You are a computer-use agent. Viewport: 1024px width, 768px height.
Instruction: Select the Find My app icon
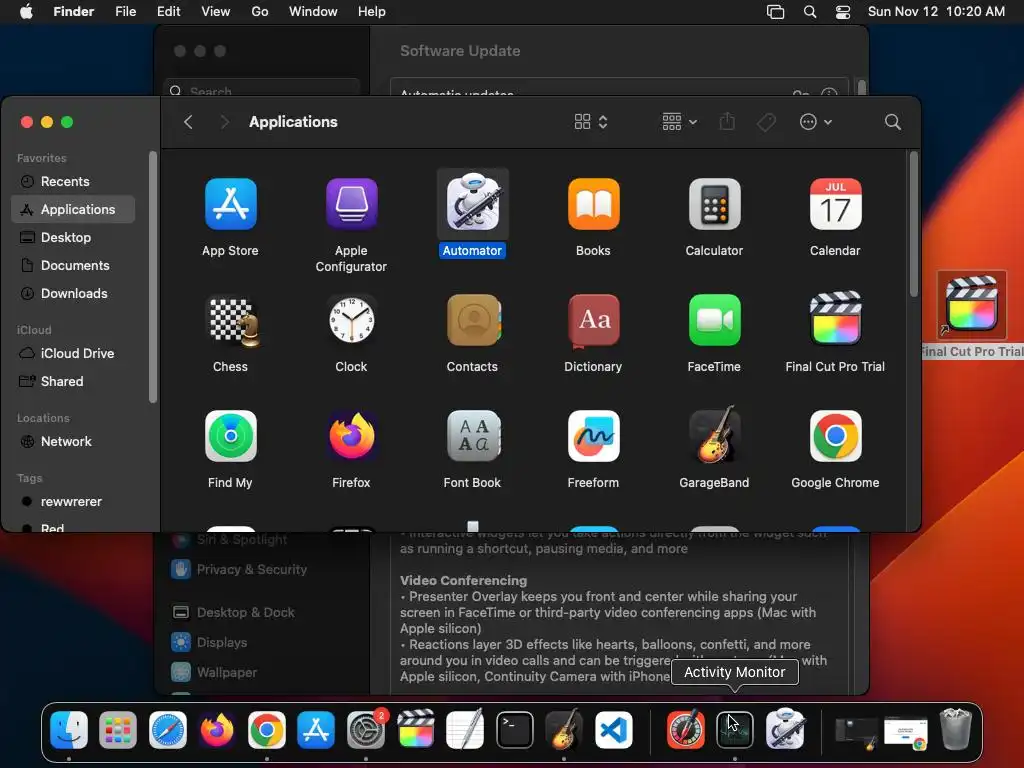coord(231,436)
